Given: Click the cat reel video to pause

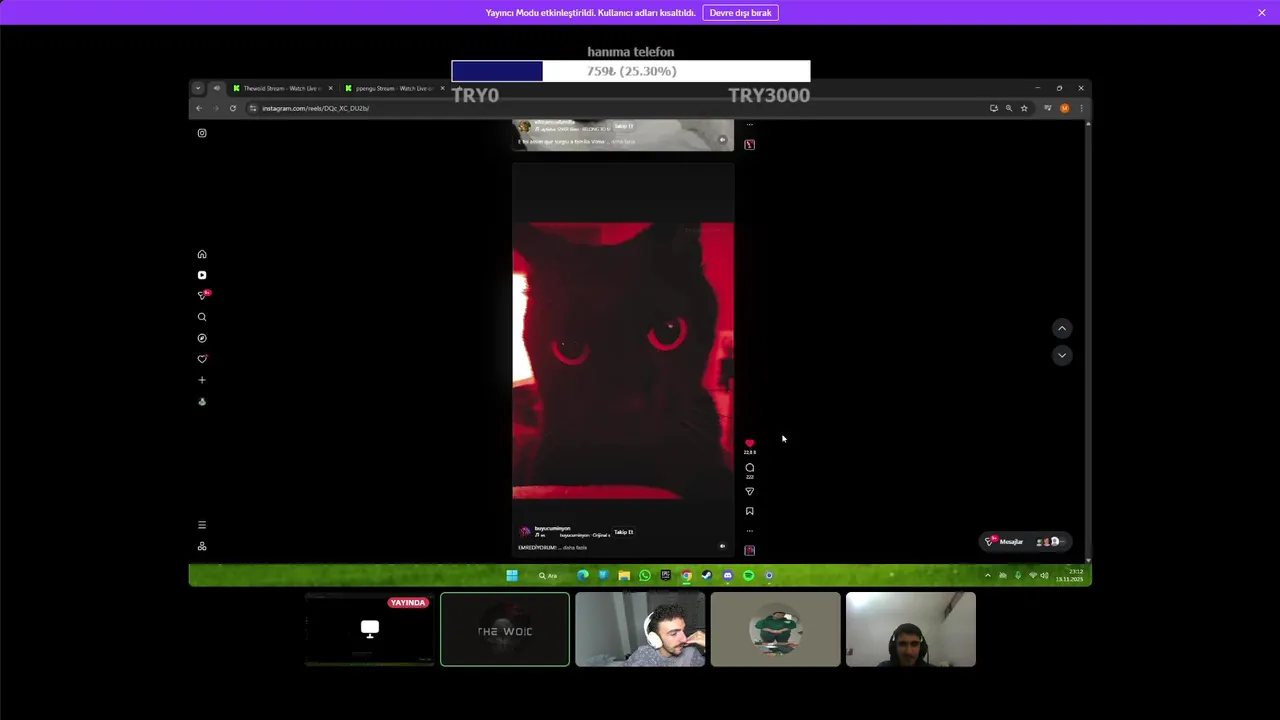Looking at the screenshot, I should tap(623, 360).
